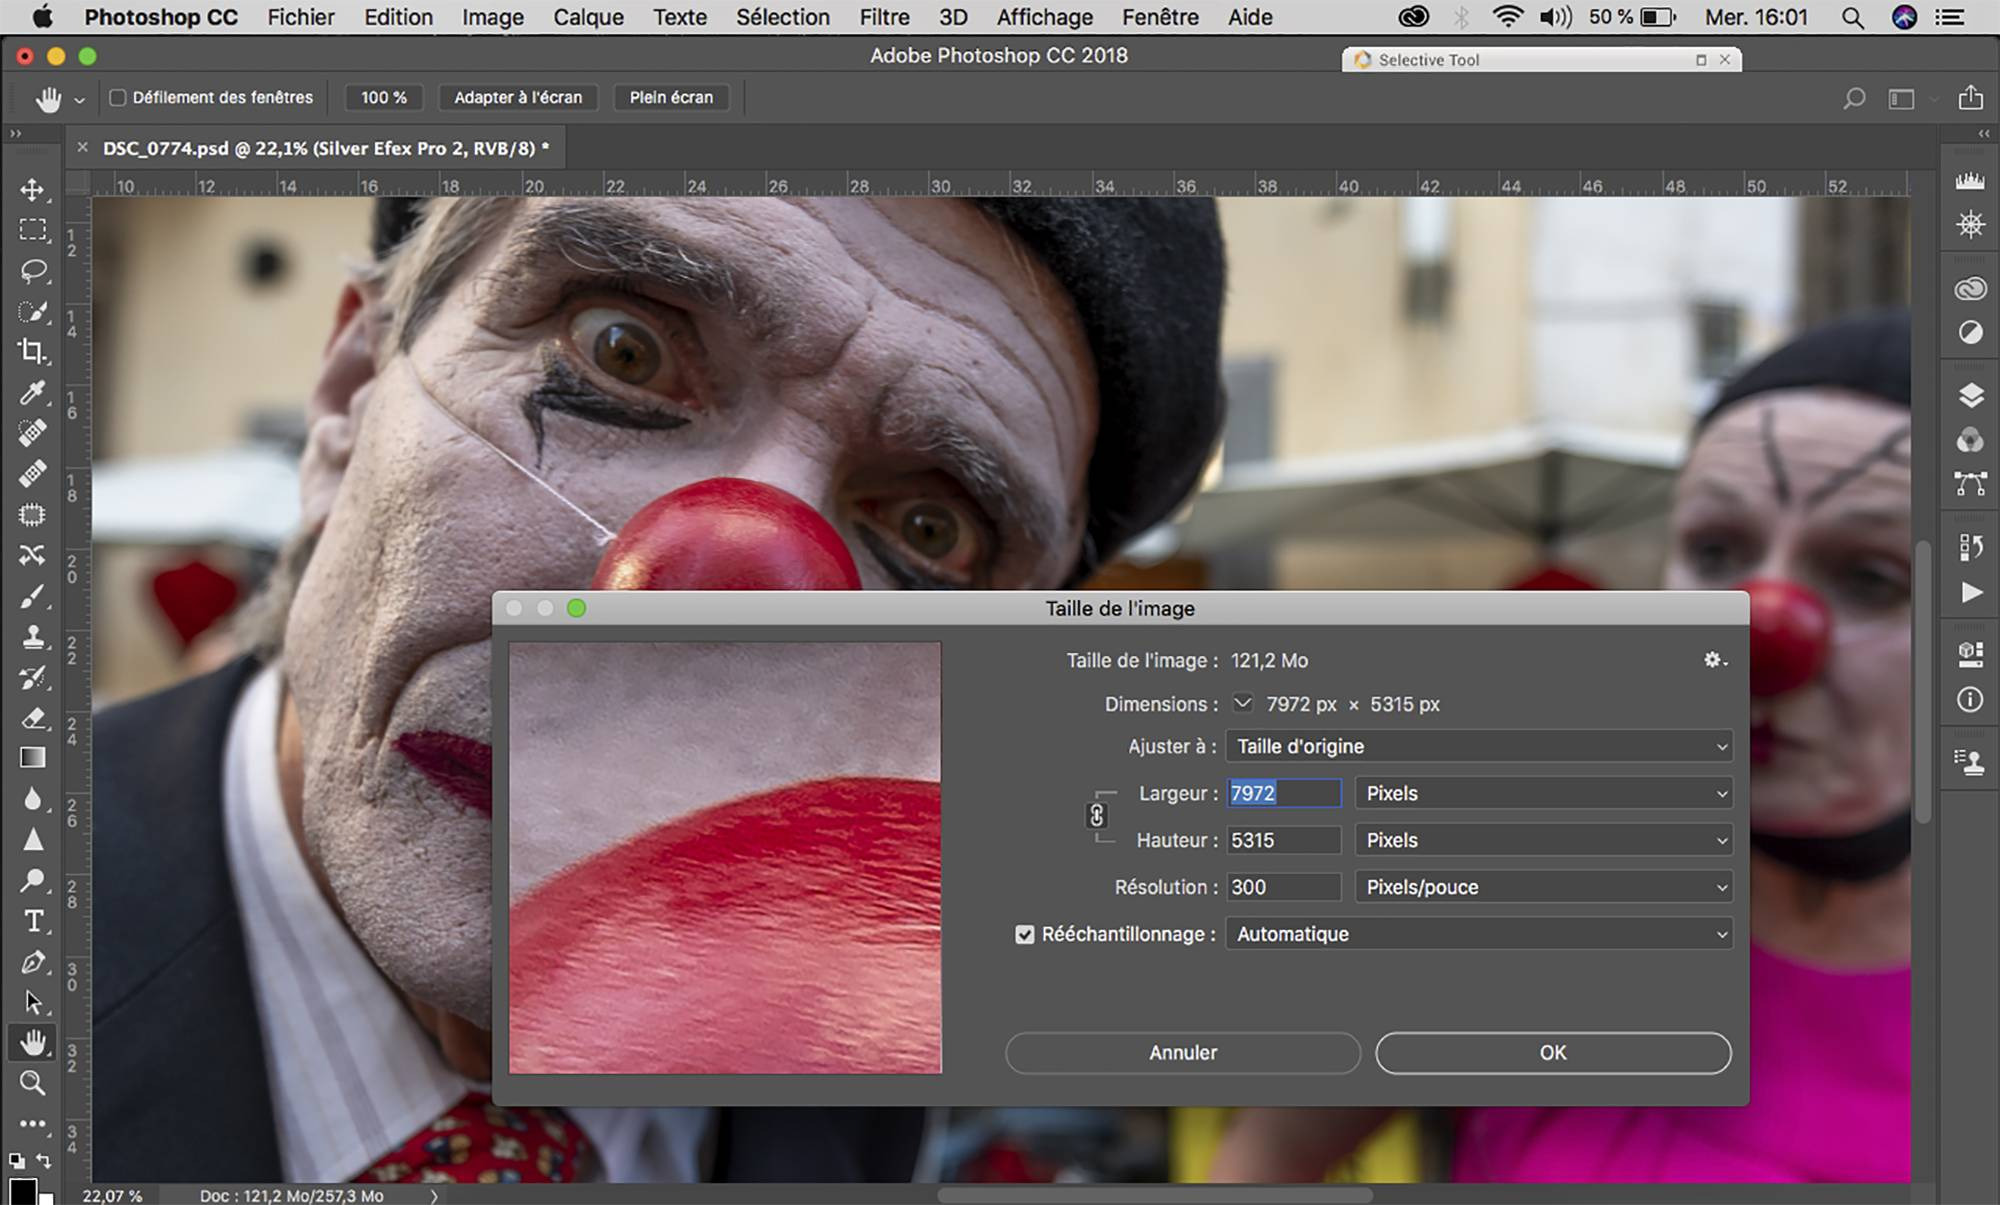This screenshot has height=1205, width=2000.
Task: Open the dialog gear settings menu
Action: 1715,660
